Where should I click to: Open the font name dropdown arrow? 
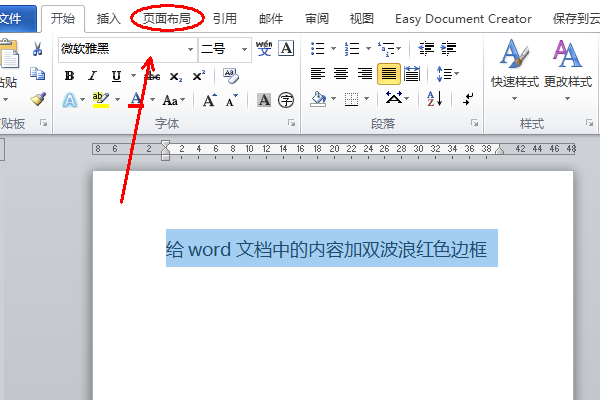pyautogui.click(x=190, y=49)
